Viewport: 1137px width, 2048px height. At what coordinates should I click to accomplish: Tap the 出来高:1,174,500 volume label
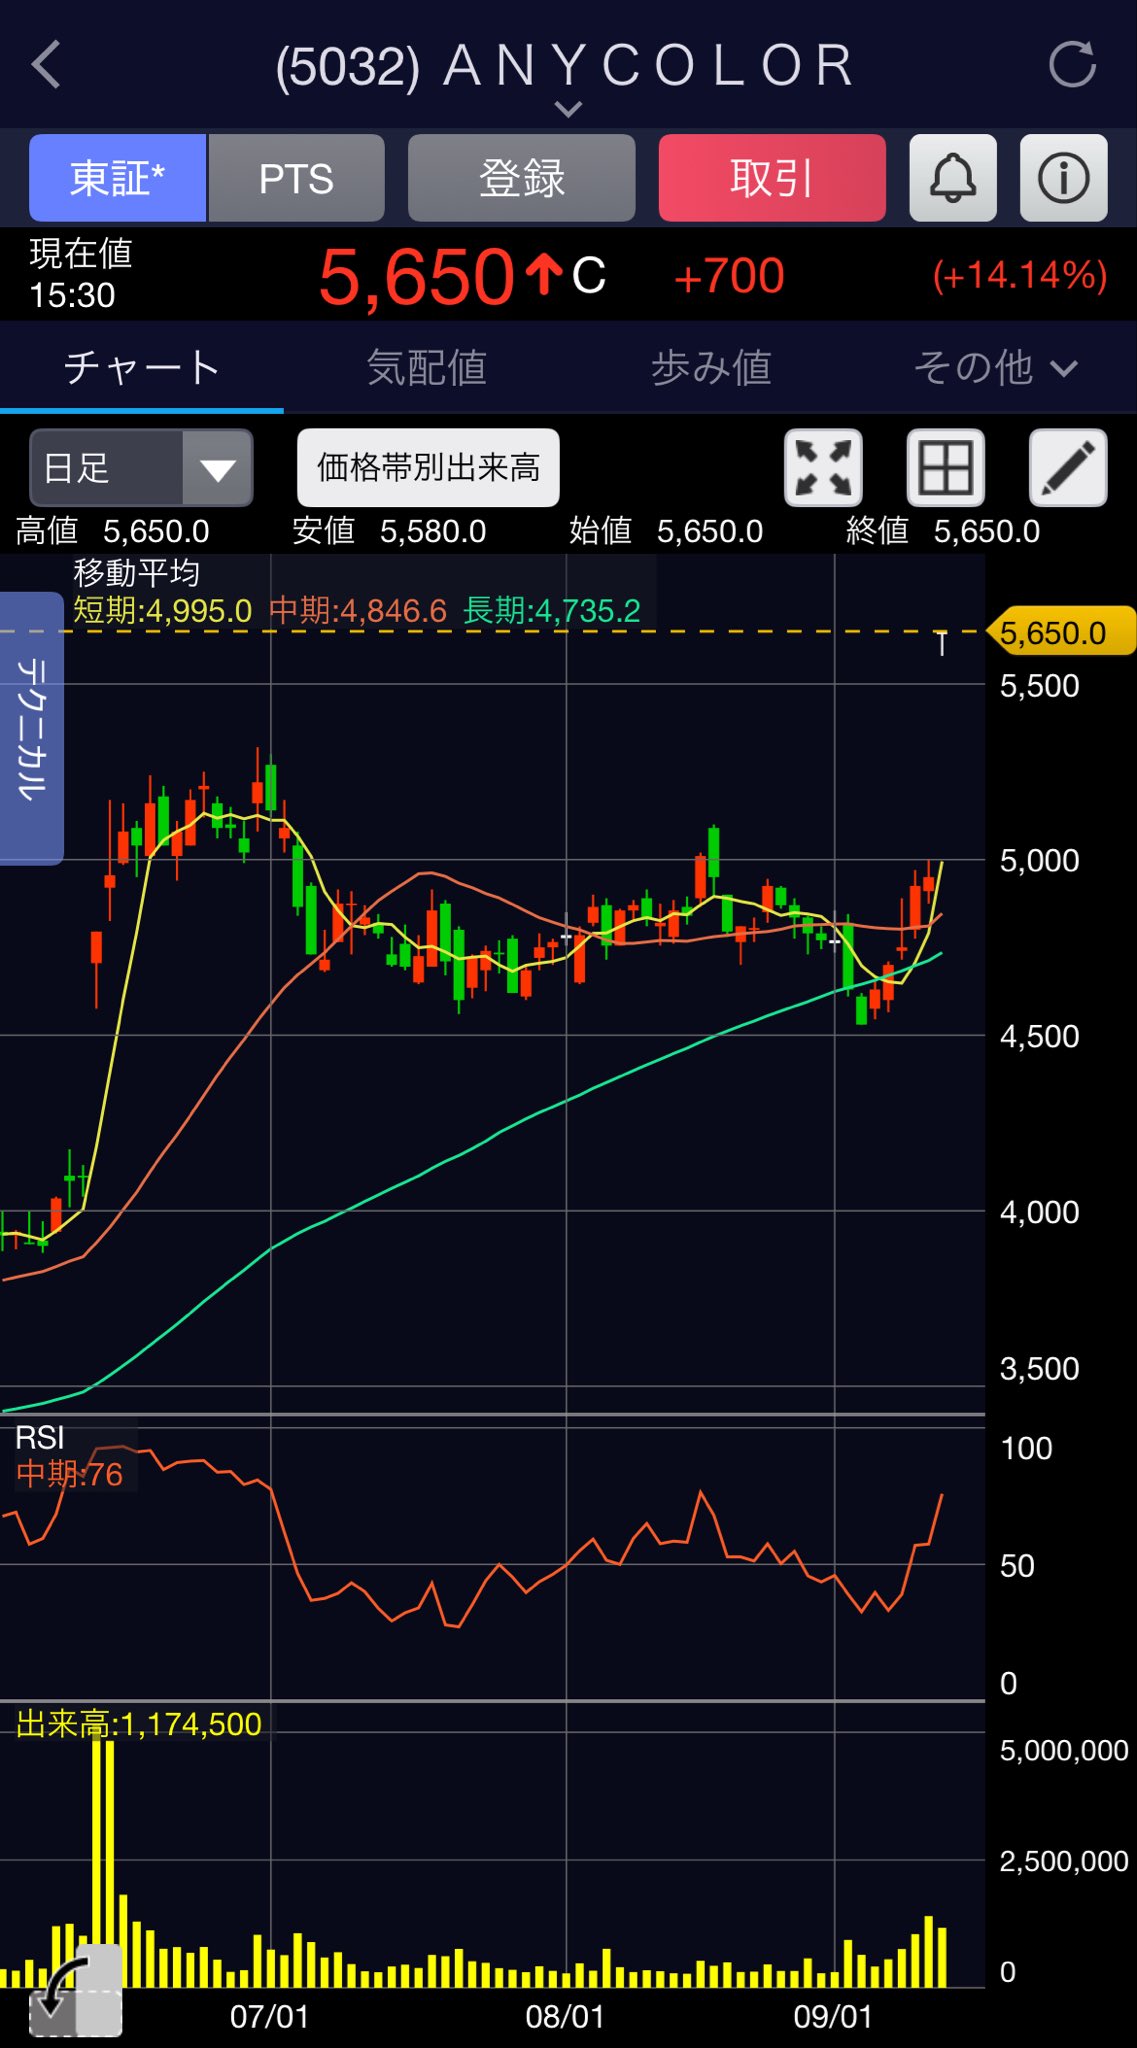click(139, 1724)
